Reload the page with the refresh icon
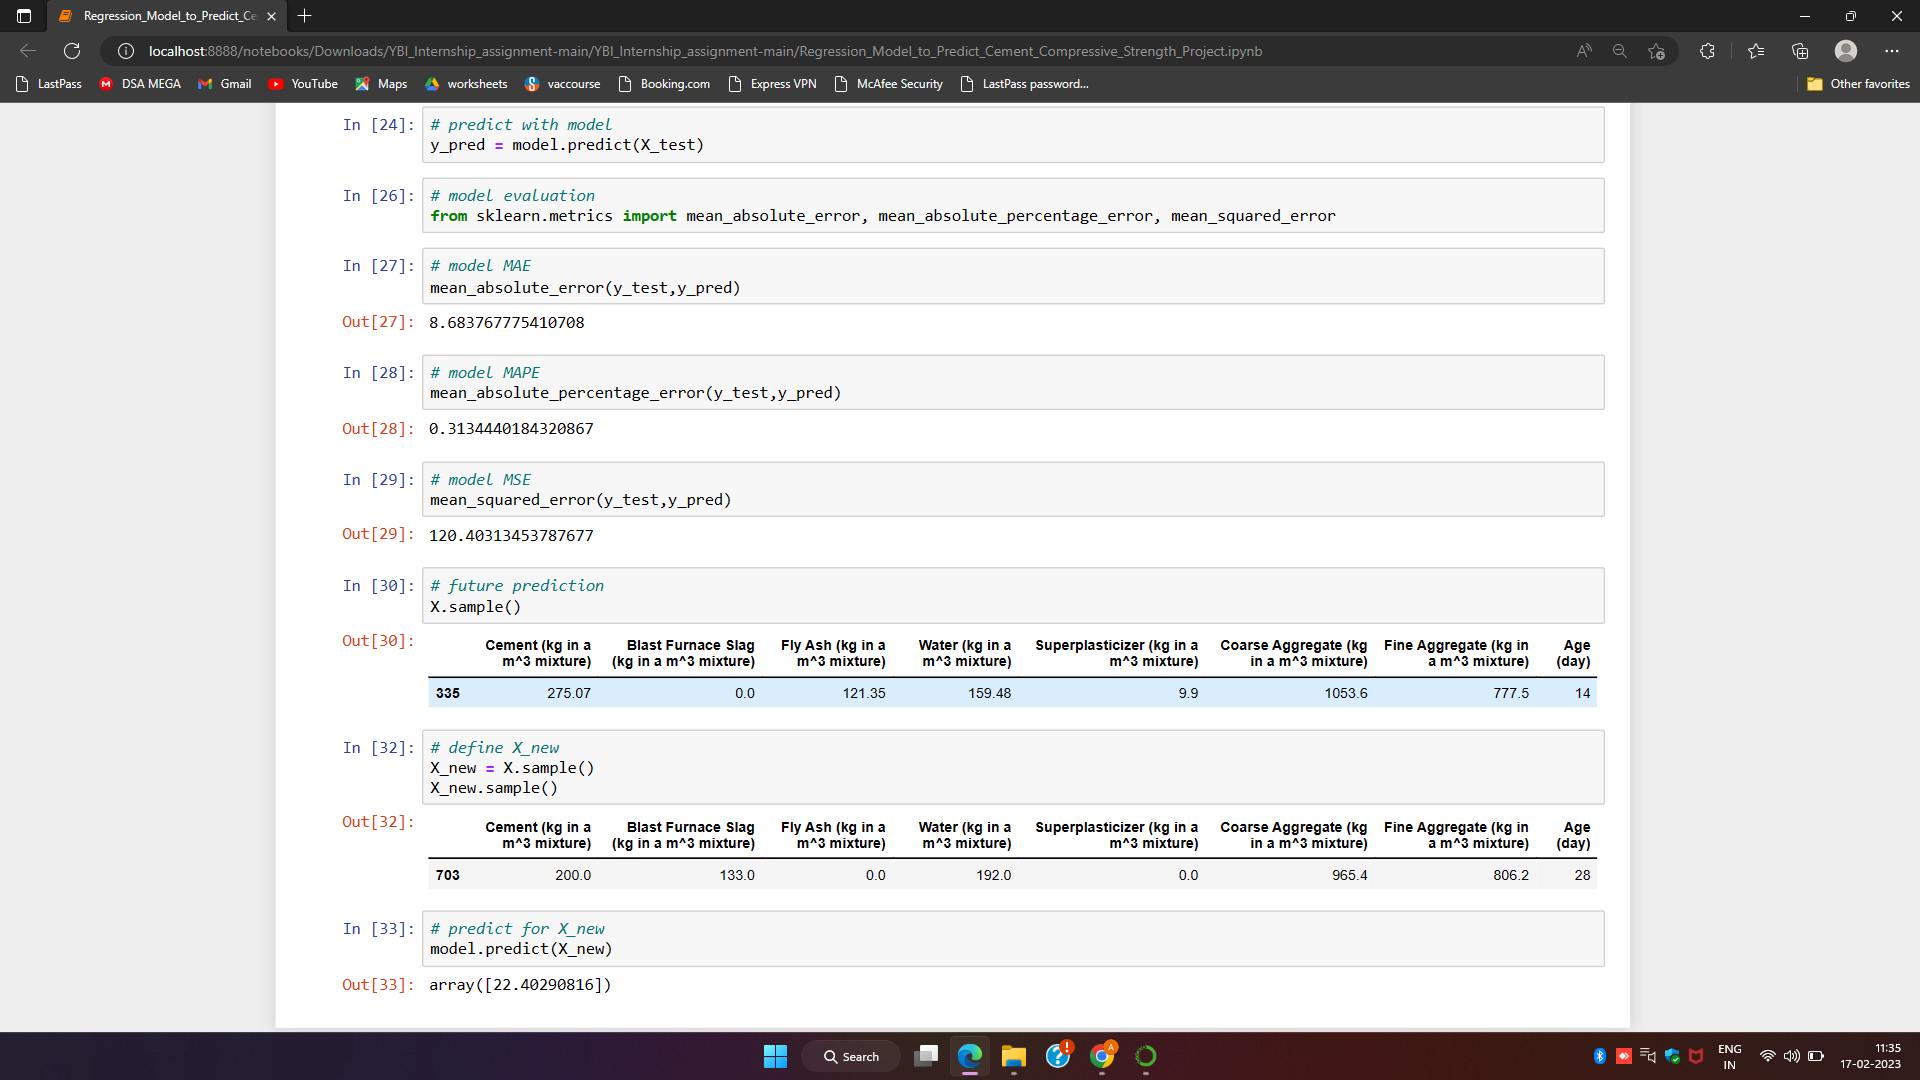 coord(71,50)
